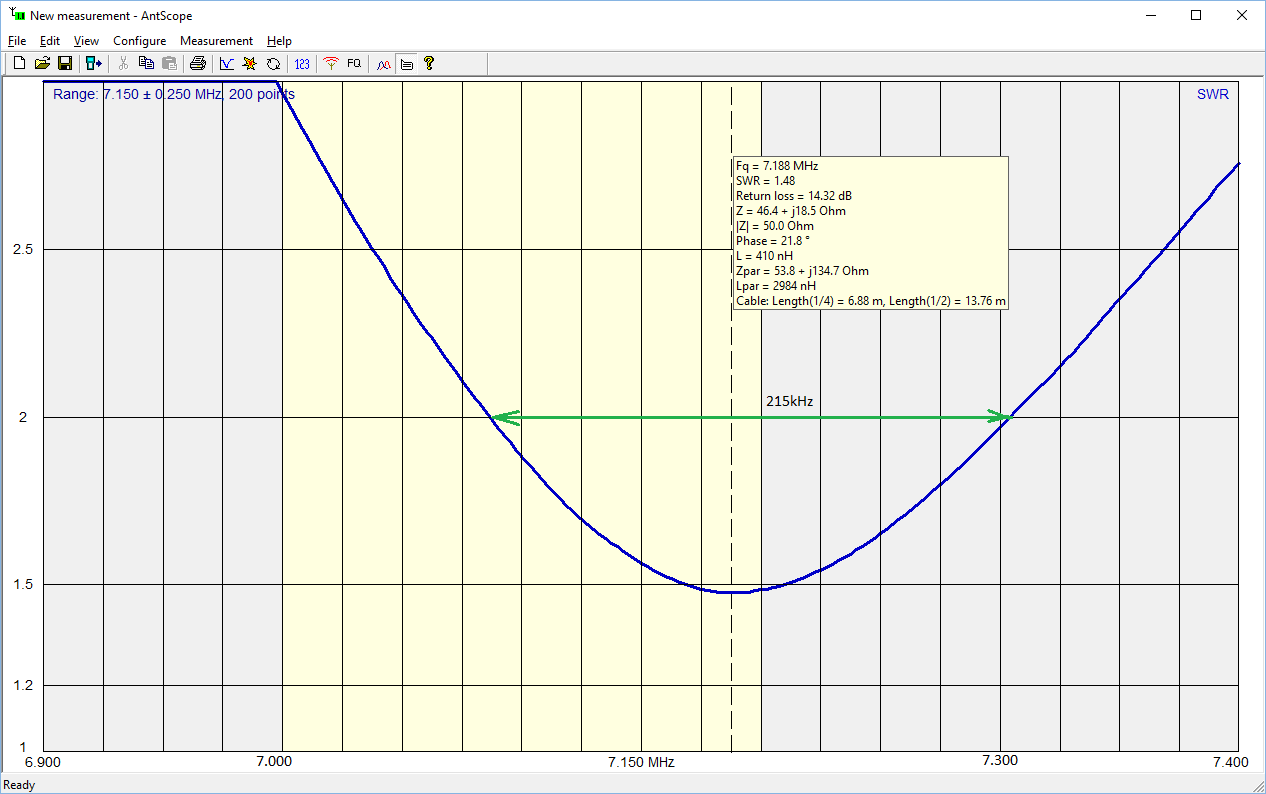1266x794 pixels.
Task: Click the circular arrows refresh icon
Action: click(273, 64)
